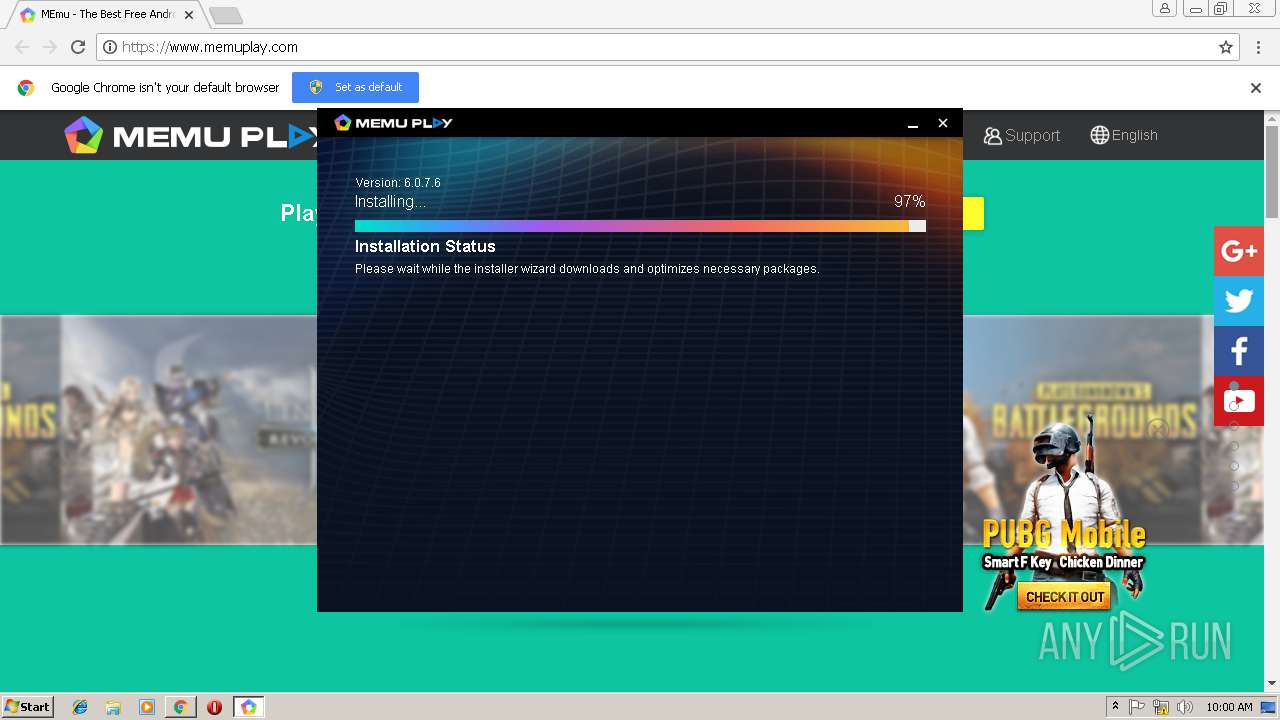This screenshot has width=1280, height=720.
Task: Click the Action Center flag tray icon
Action: (x=1137, y=707)
